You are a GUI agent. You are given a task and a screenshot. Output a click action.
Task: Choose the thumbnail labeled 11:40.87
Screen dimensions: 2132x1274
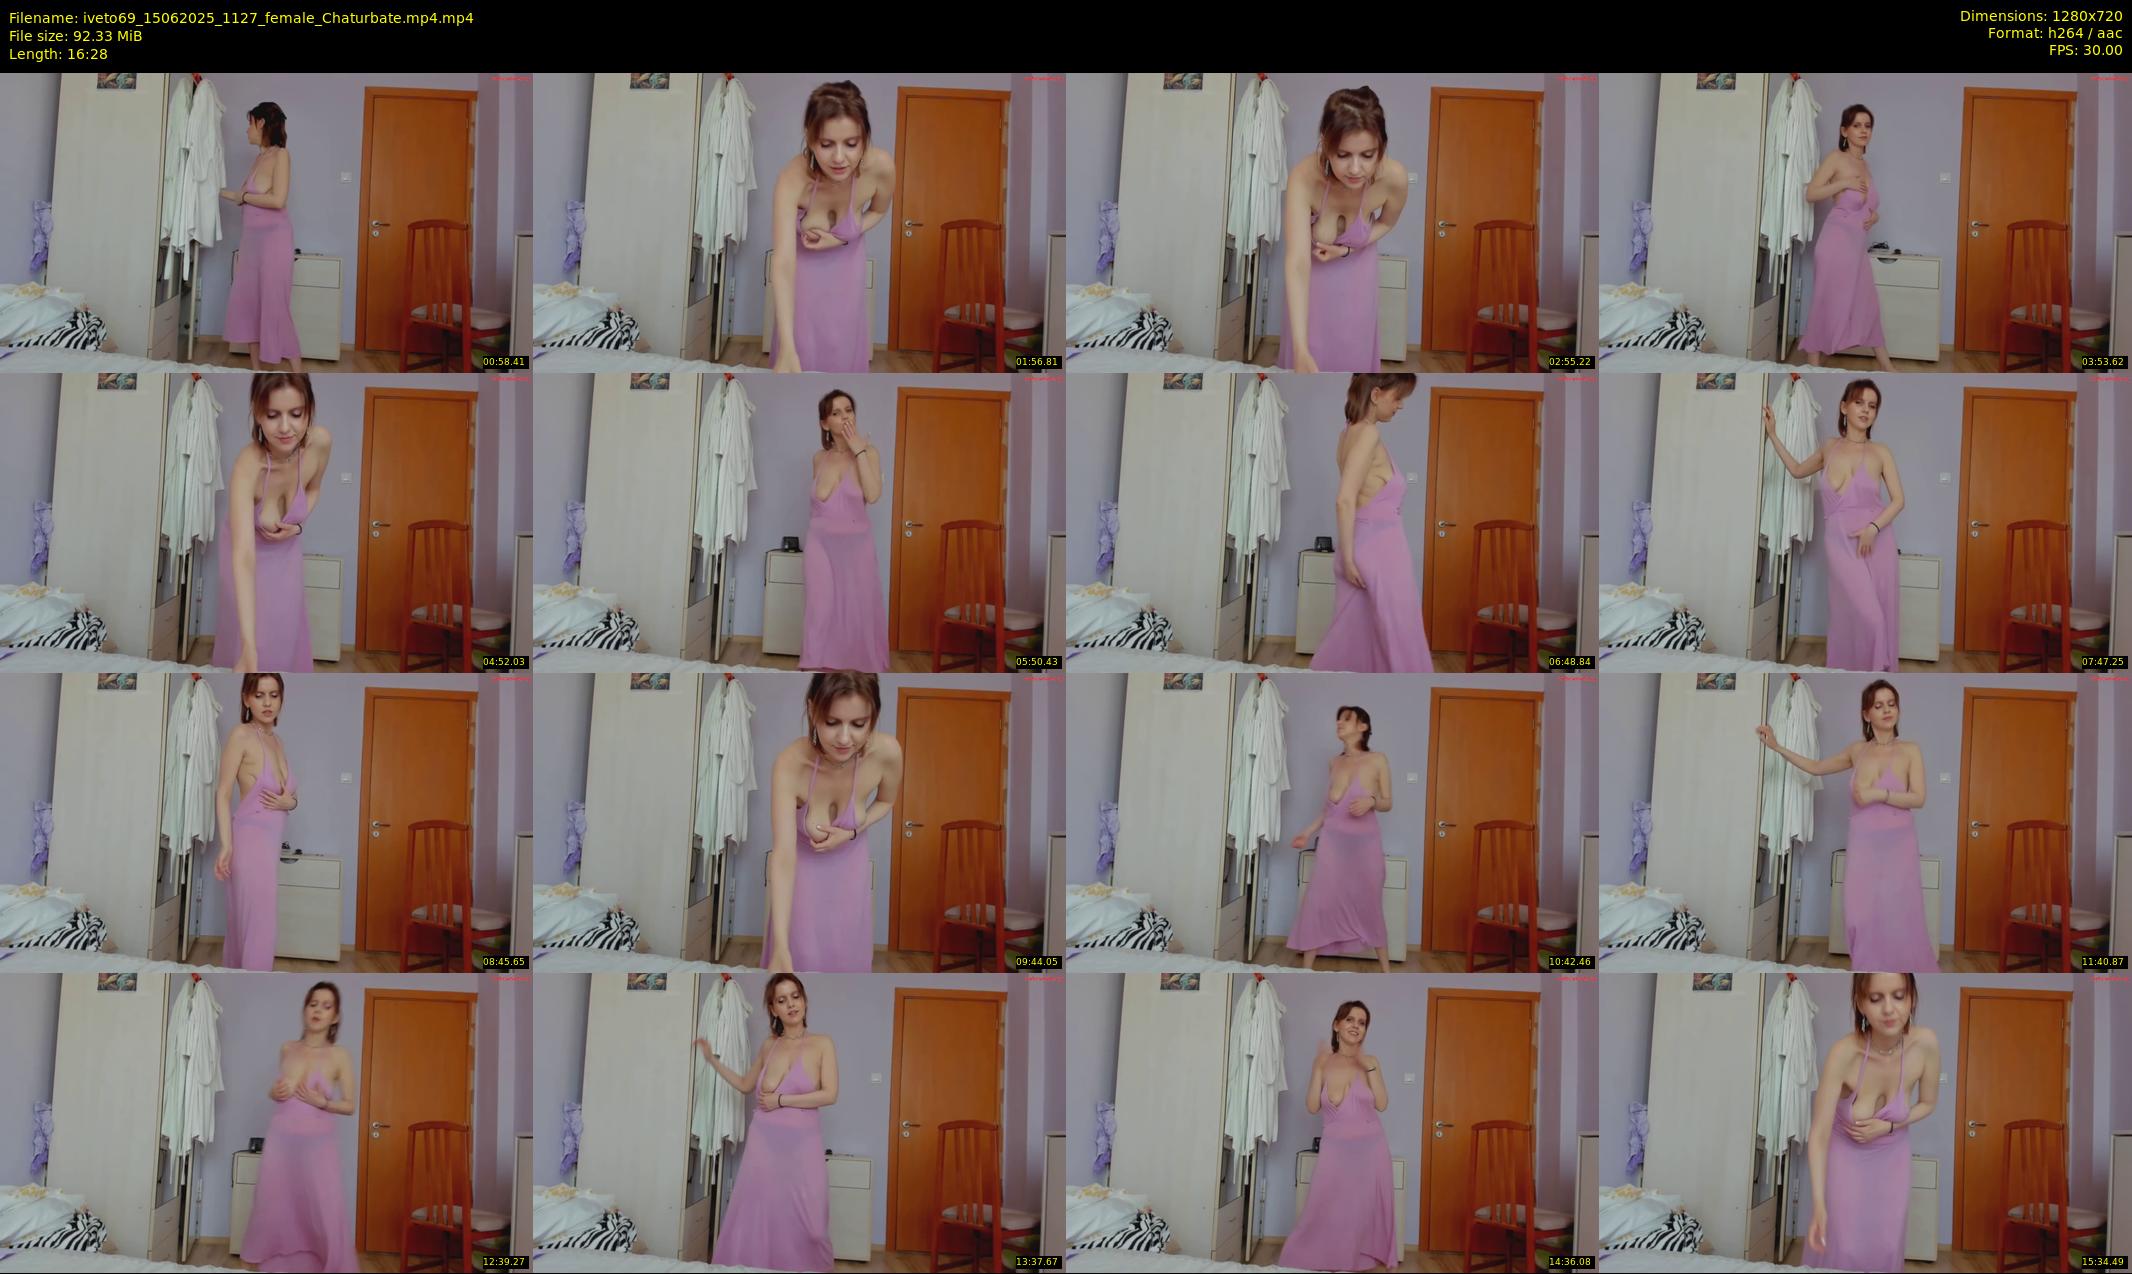tap(1865, 822)
